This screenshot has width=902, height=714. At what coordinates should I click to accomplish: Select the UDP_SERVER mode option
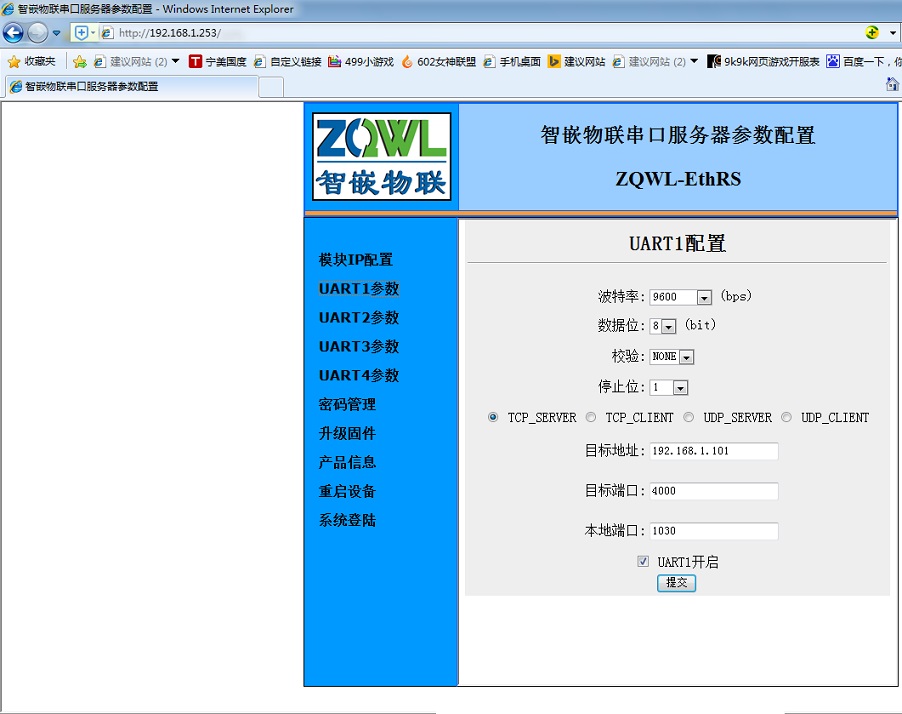[689, 417]
